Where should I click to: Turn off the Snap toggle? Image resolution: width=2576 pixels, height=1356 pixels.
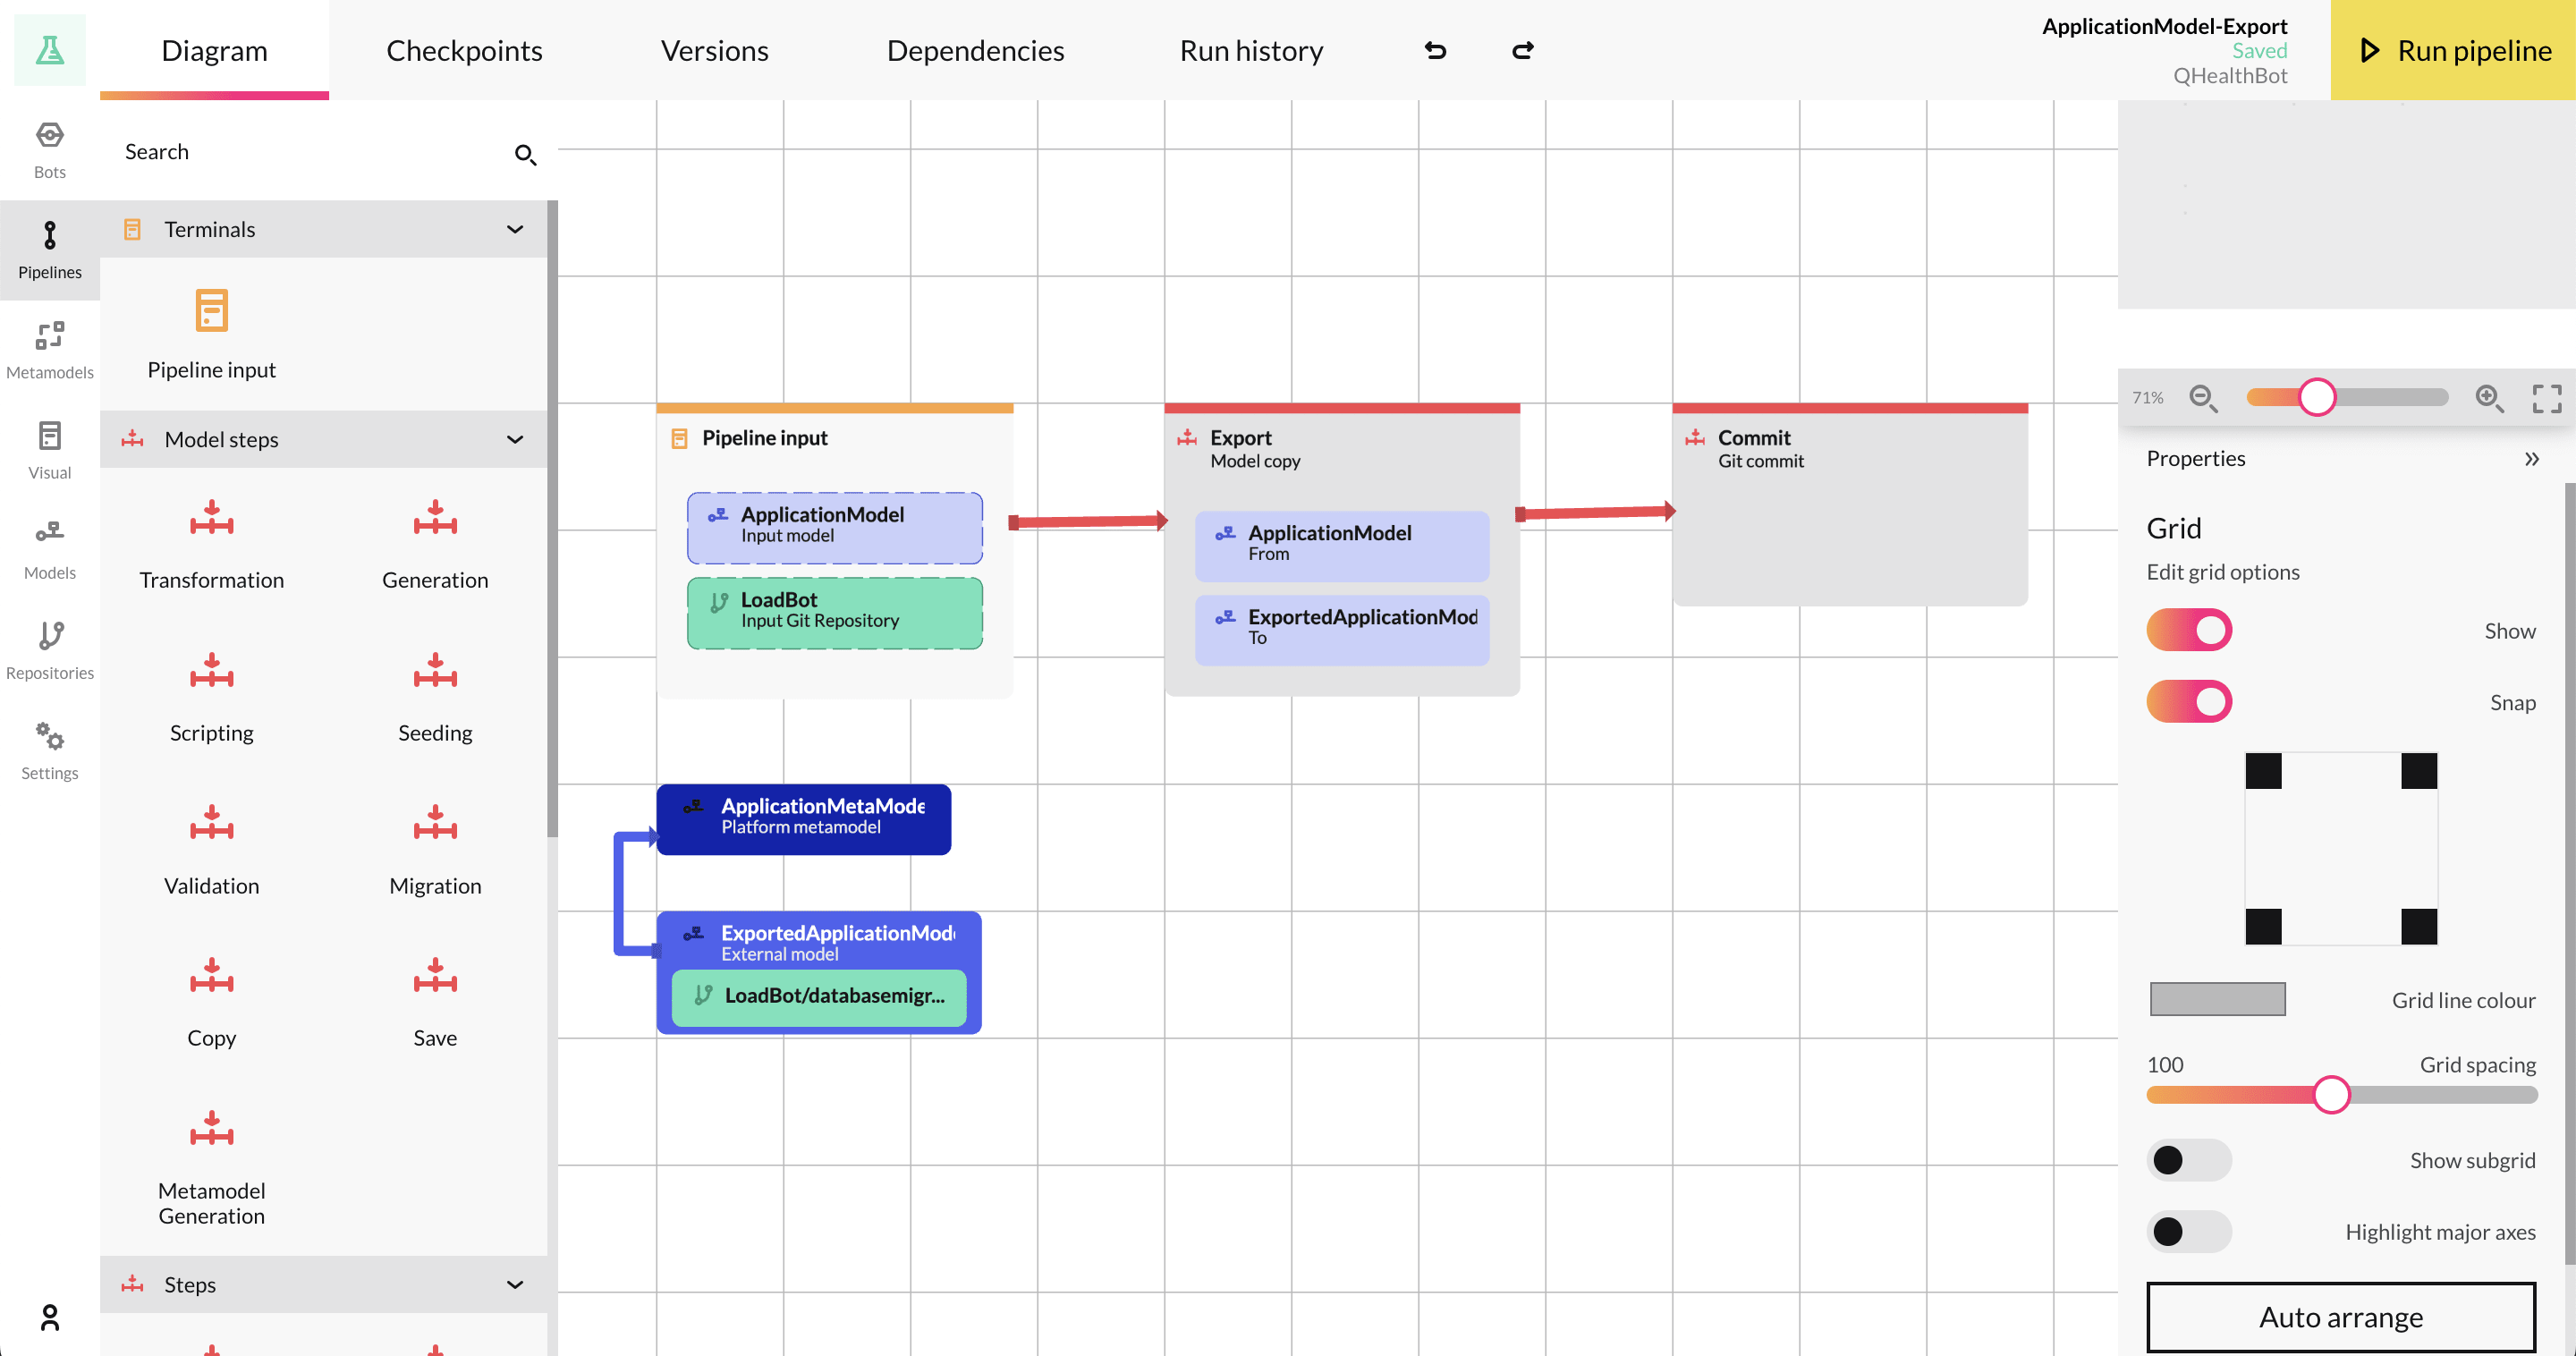pos(2189,701)
